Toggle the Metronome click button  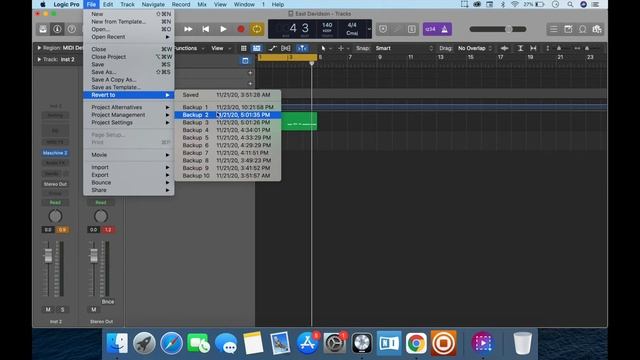[x=444, y=29]
